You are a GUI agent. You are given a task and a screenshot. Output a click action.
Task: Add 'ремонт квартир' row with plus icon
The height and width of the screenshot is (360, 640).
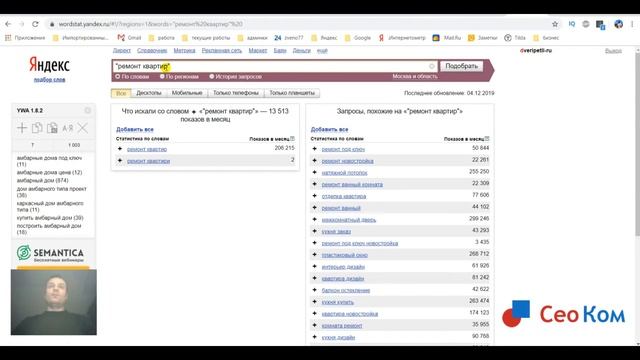click(x=120, y=149)
